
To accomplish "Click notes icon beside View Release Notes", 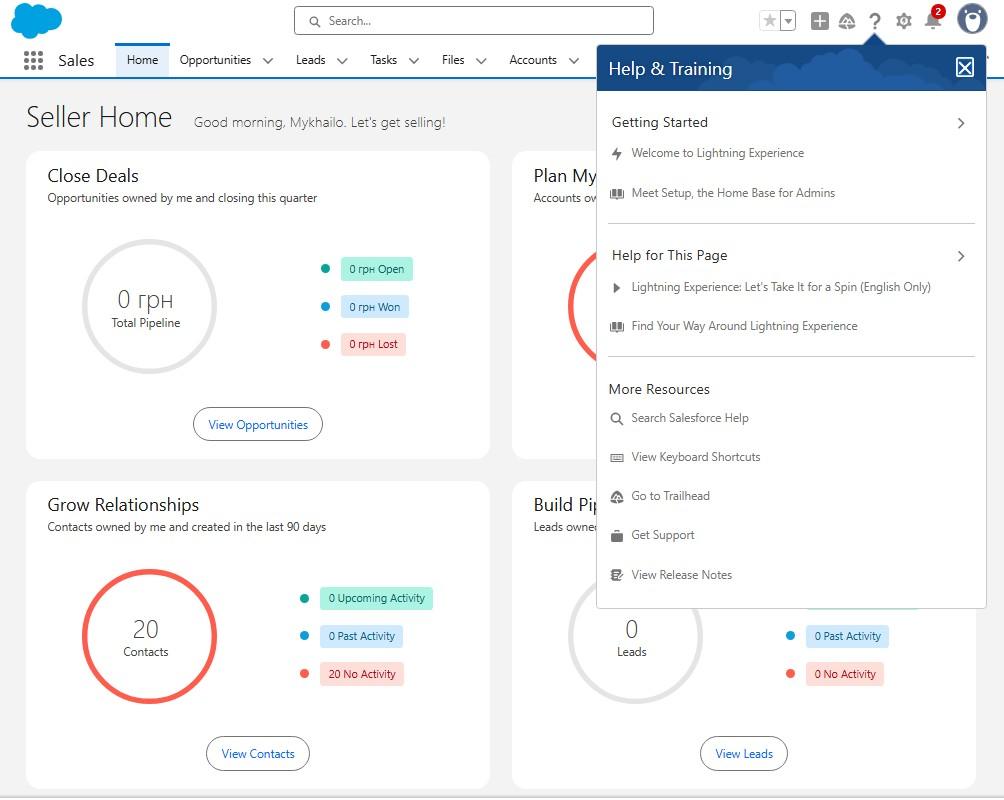I will pyautogui.click(x=617, y=575).
